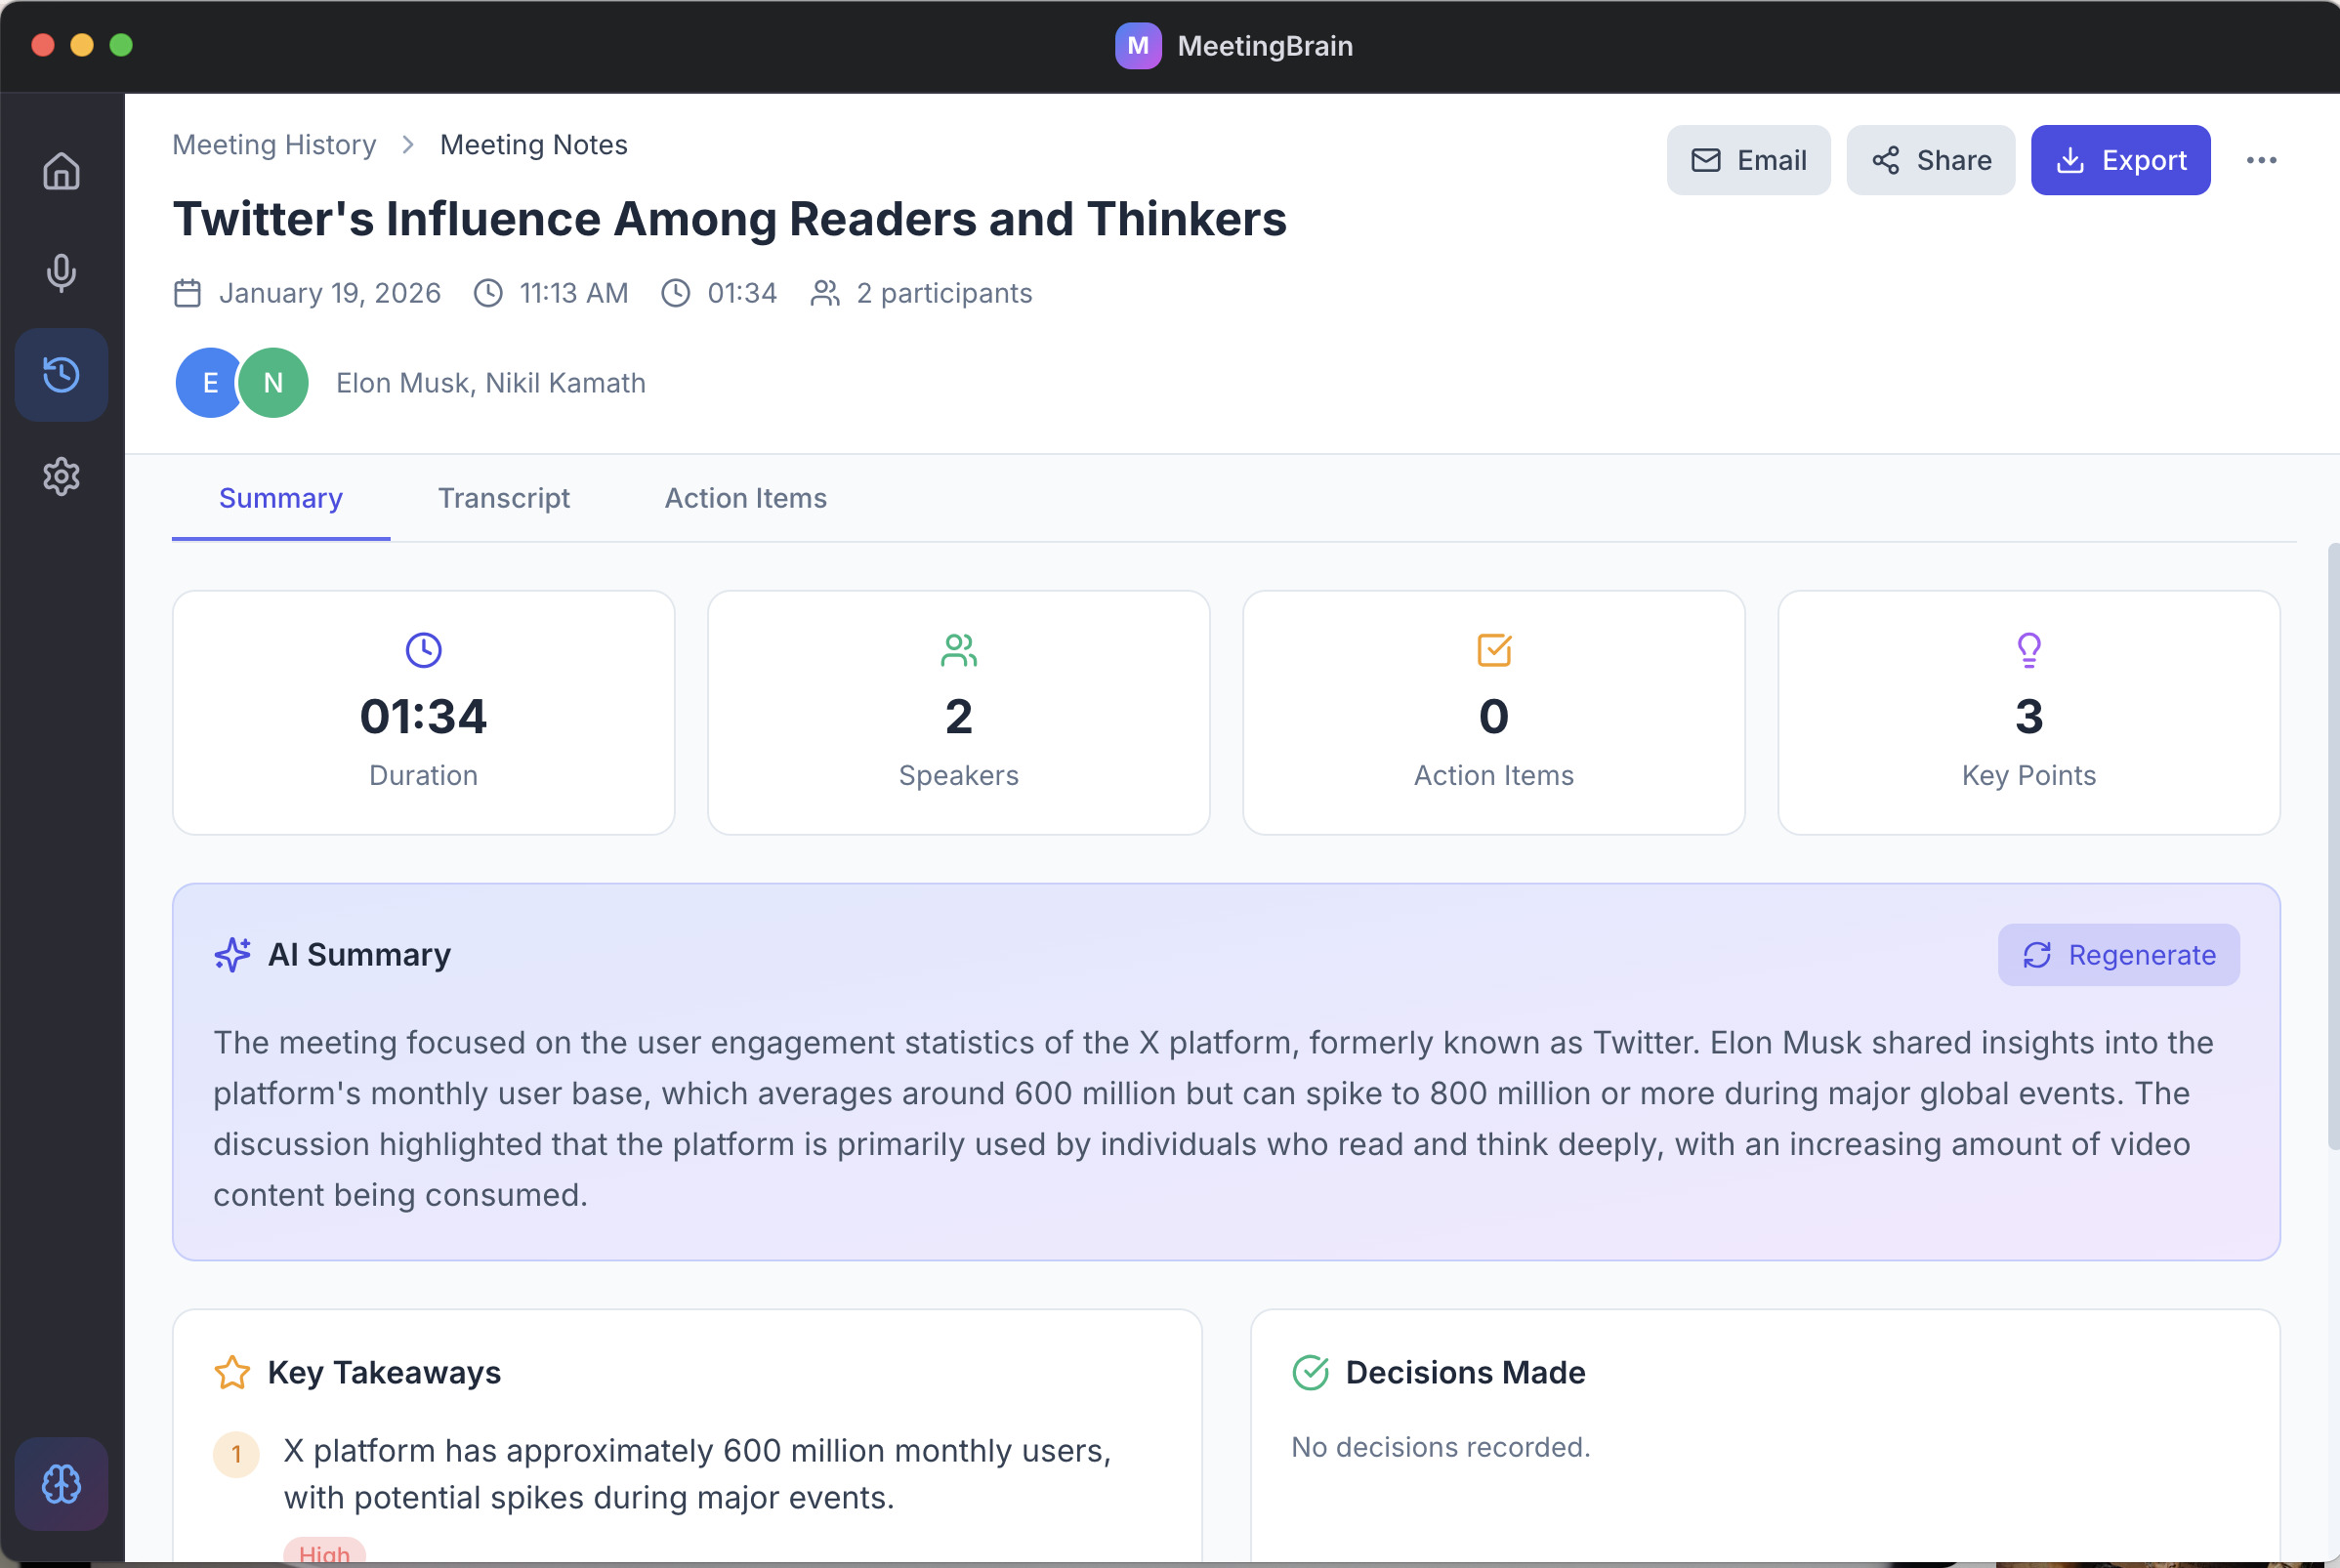Select the meeting history clock icon
2340x1568 pixels.
pyautogui.click(x=61, y=375)
